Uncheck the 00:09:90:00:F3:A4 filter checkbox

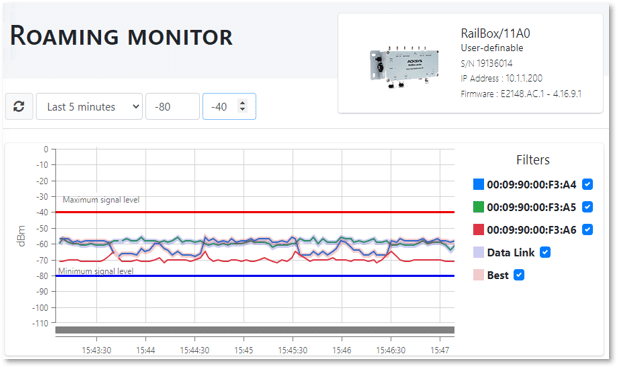click(x=587, y=184)
